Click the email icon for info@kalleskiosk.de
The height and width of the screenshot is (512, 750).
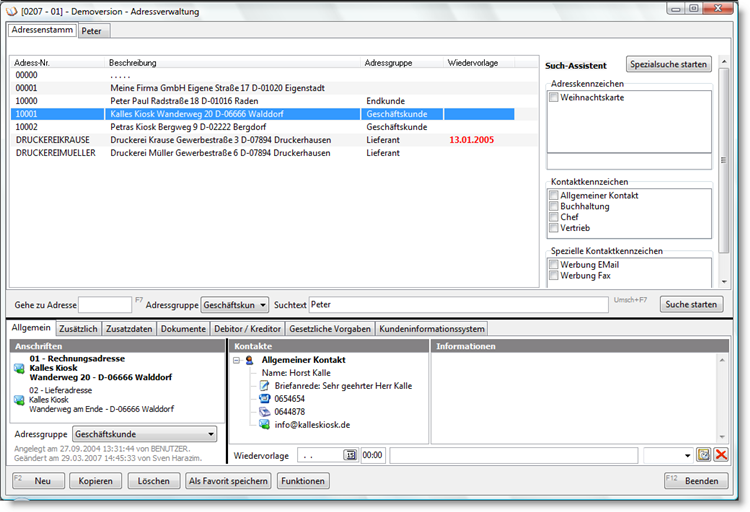(265, 424)
